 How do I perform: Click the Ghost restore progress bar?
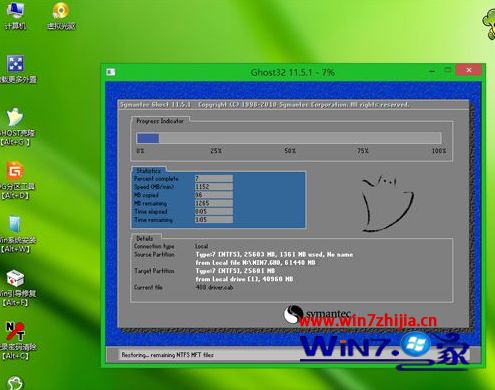pos(289,138)
